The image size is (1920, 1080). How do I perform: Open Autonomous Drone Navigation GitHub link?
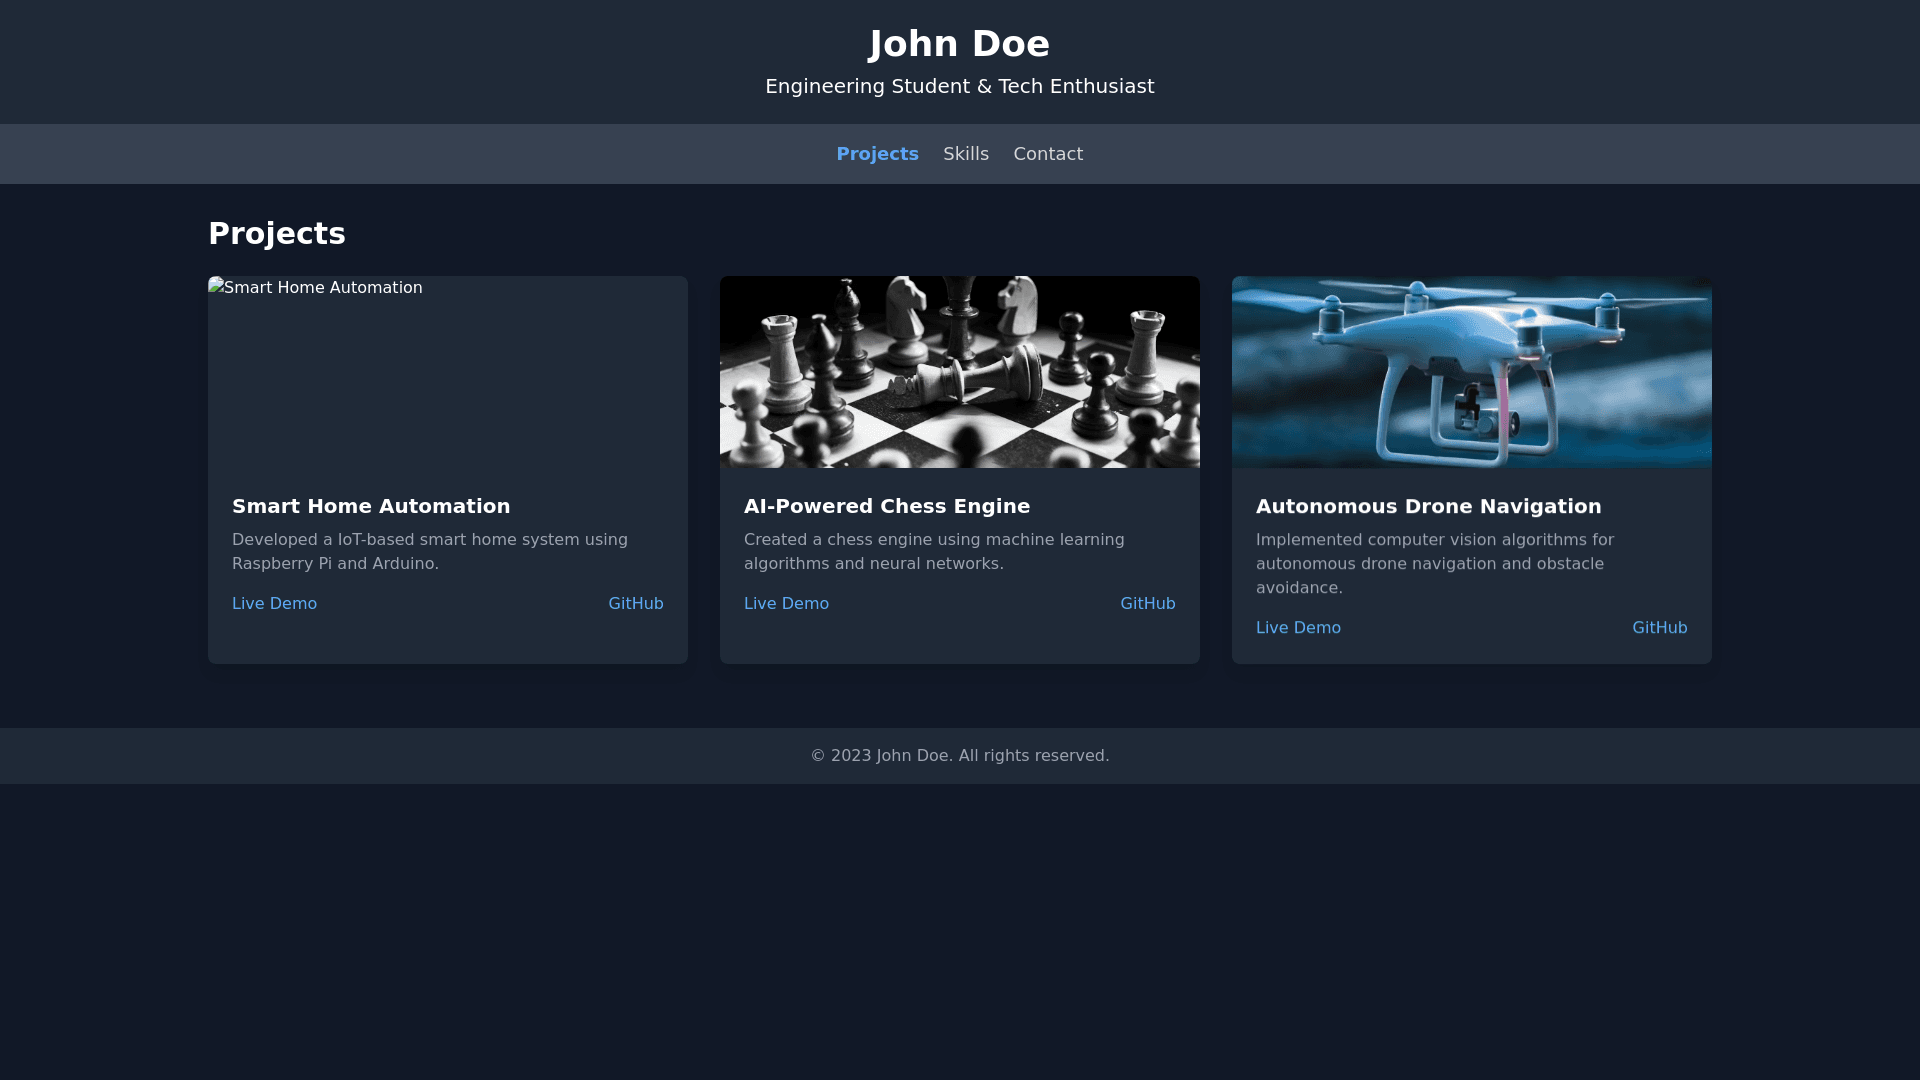1659,628
